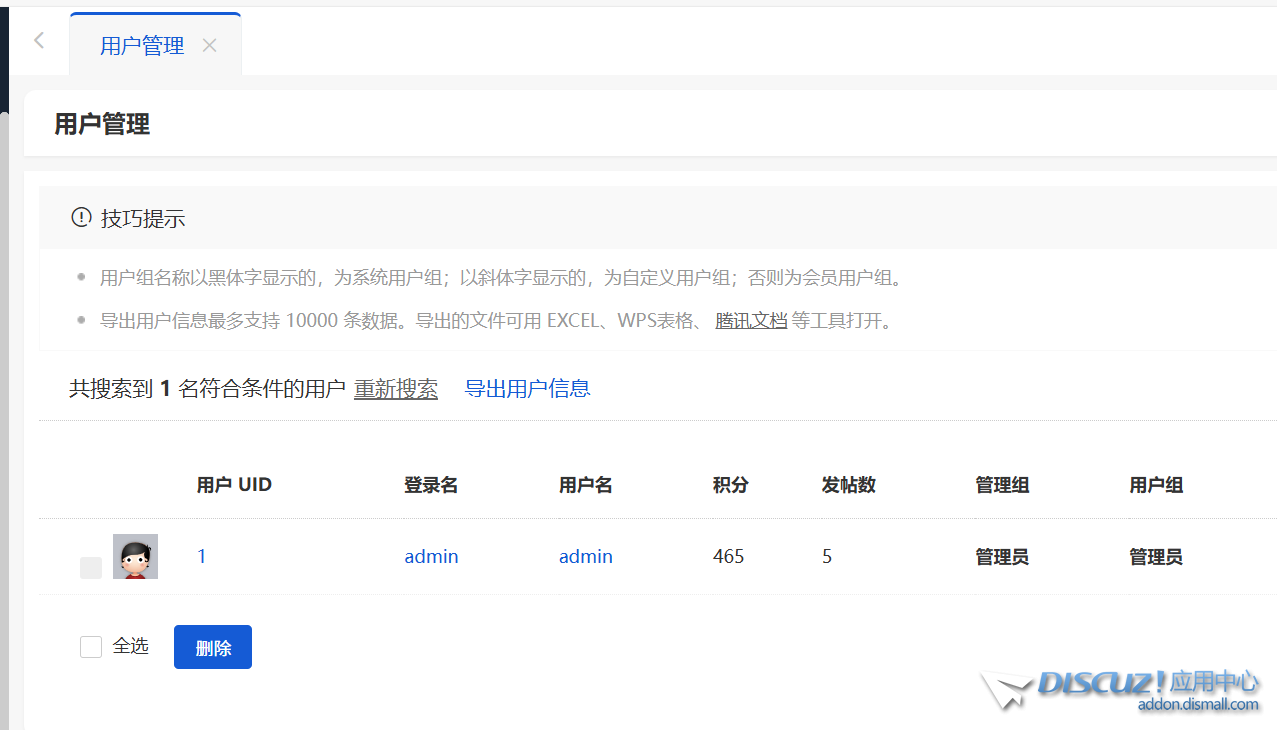Click admin in the 用户名 column
The width and height of the screenshot is (1277, 730).
click(585, 557)
